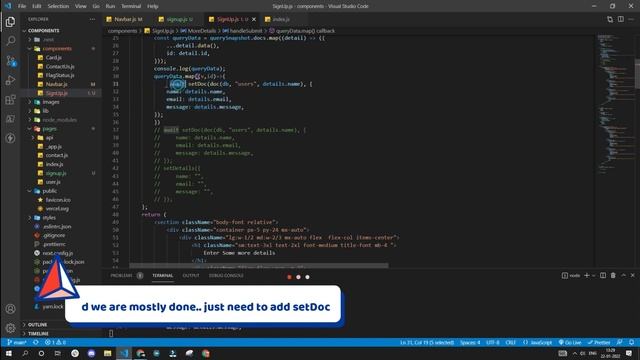
Task: Open the editor's more actions menu
Action: 631,19
